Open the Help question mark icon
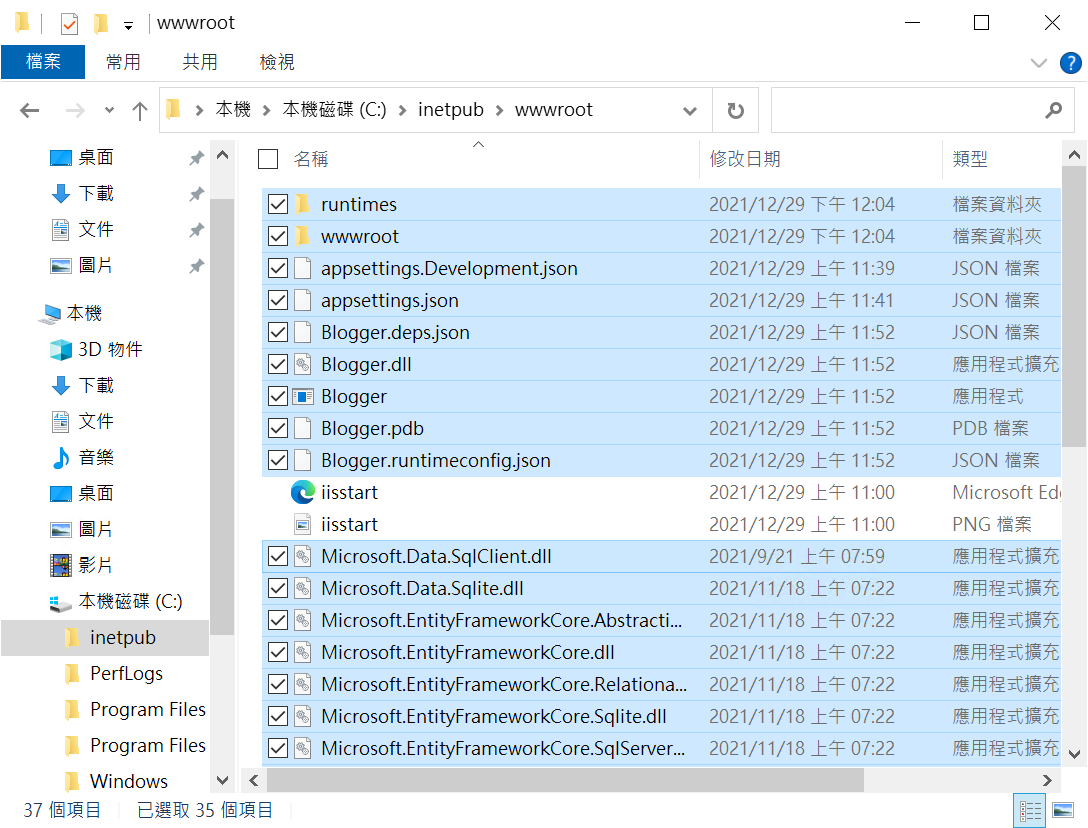1088x828 pixels. (x=1071, y=62)
